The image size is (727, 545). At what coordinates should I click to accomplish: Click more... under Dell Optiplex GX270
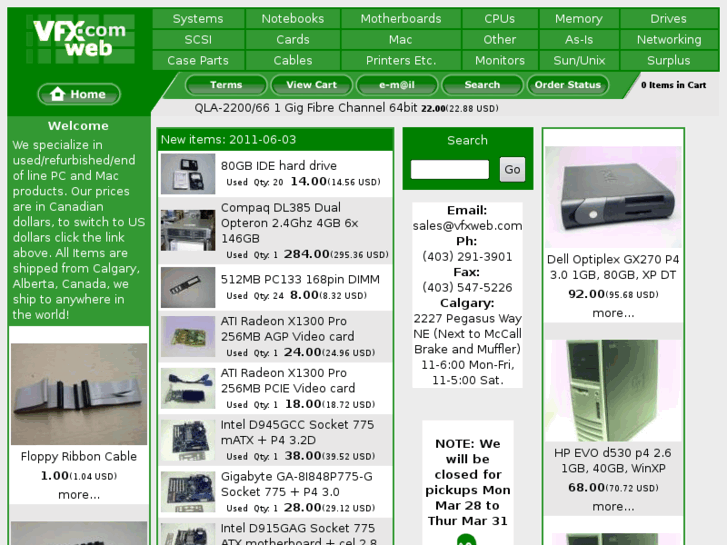coord(613,313)
